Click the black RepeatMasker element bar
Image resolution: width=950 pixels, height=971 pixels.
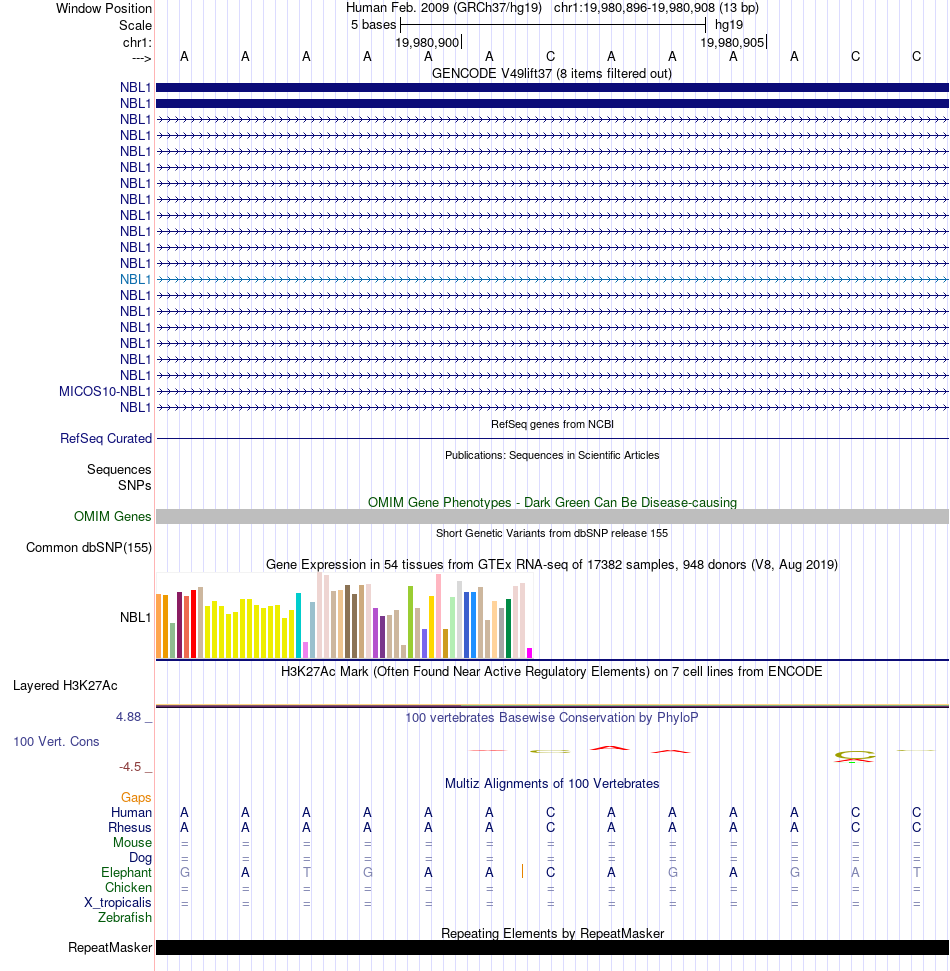click(552, 947)
